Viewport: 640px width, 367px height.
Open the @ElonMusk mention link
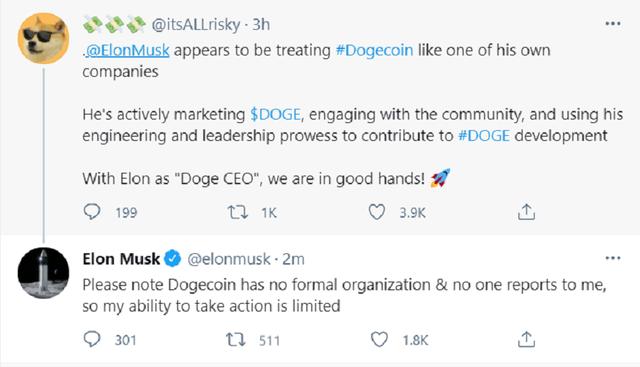(127, 50)
